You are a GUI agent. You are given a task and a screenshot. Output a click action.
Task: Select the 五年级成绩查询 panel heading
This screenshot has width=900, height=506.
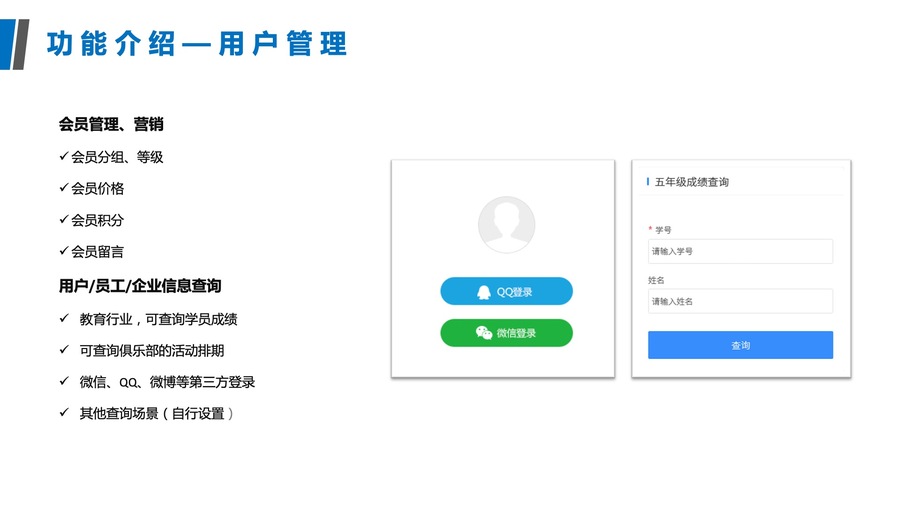[x=692, y=182]
